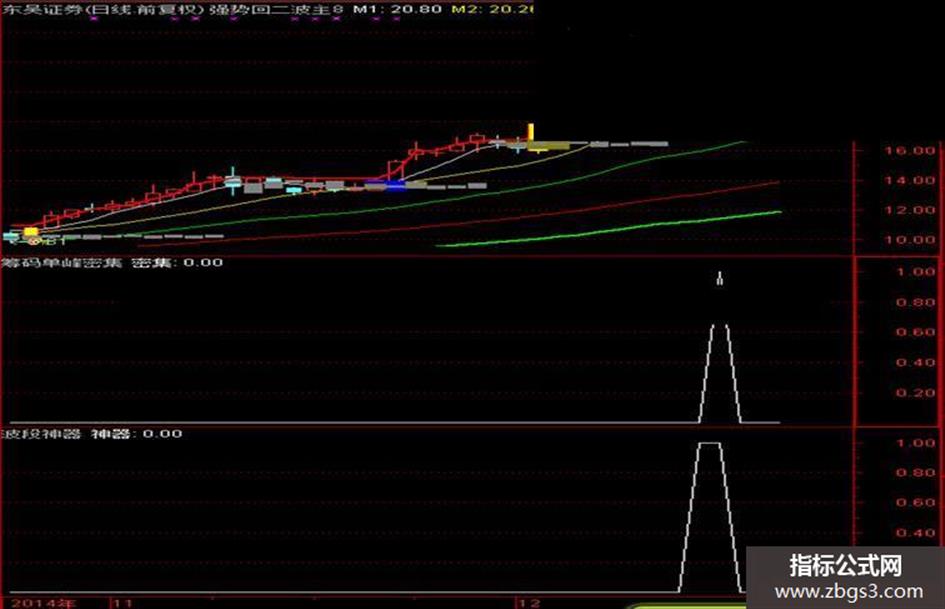The image size is (945, 609).
Task: Click the blue highlighted candlestick
Action: [394, 185]
